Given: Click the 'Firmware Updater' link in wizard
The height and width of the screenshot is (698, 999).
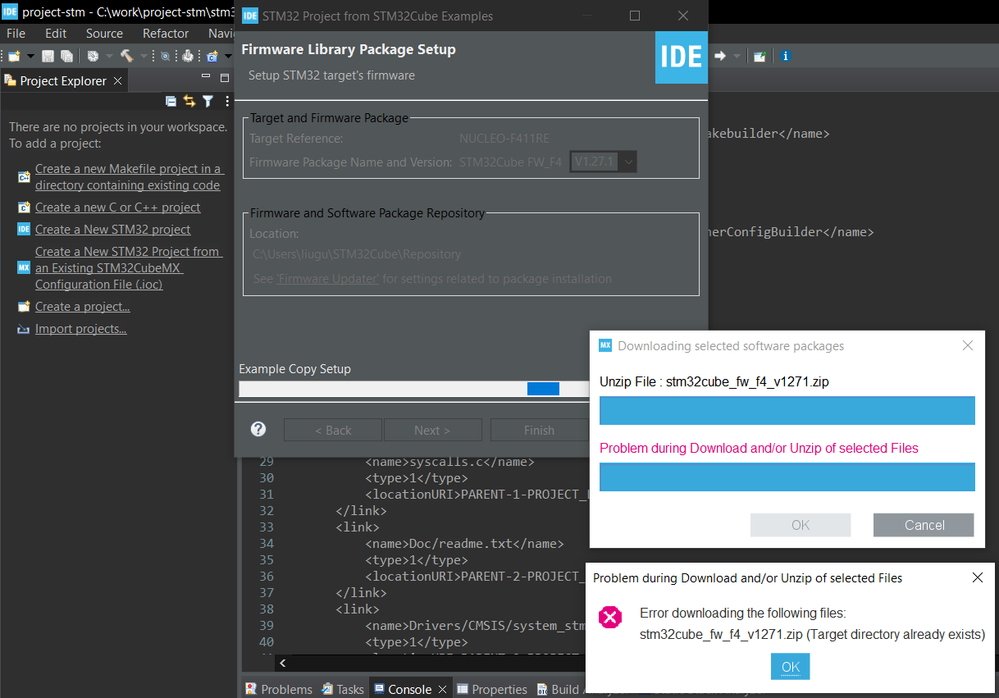Looking at the screenshot, I should click(327, 279).
